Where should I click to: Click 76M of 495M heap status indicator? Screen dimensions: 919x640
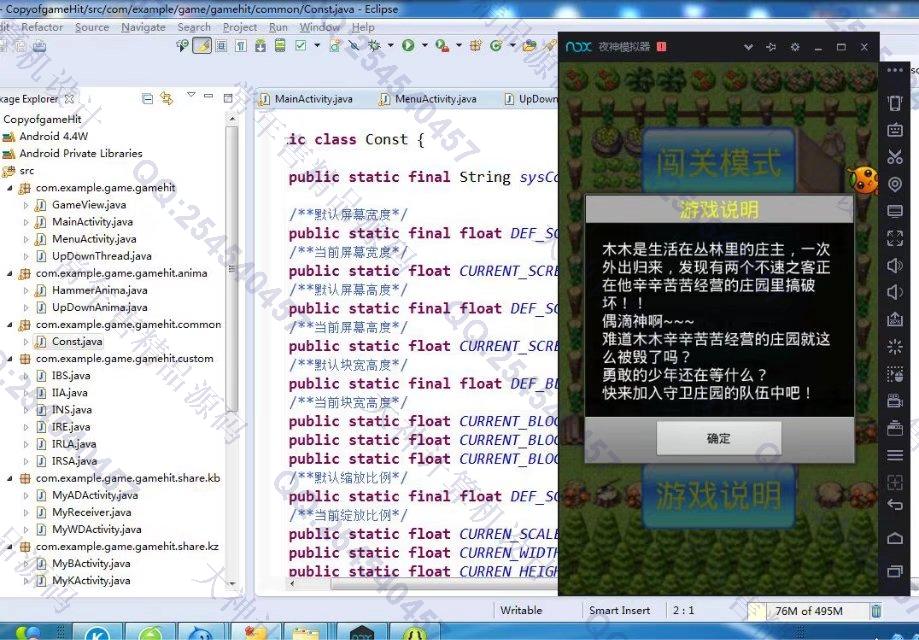coord(809,611)
